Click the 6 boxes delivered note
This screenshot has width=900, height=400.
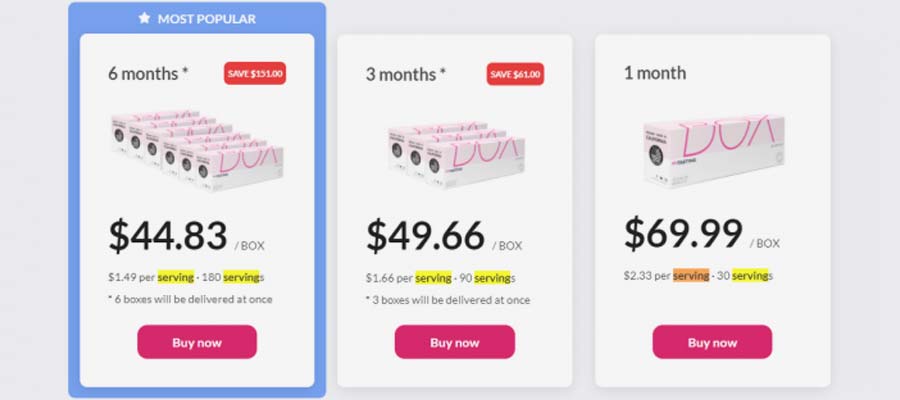[190, 299]
